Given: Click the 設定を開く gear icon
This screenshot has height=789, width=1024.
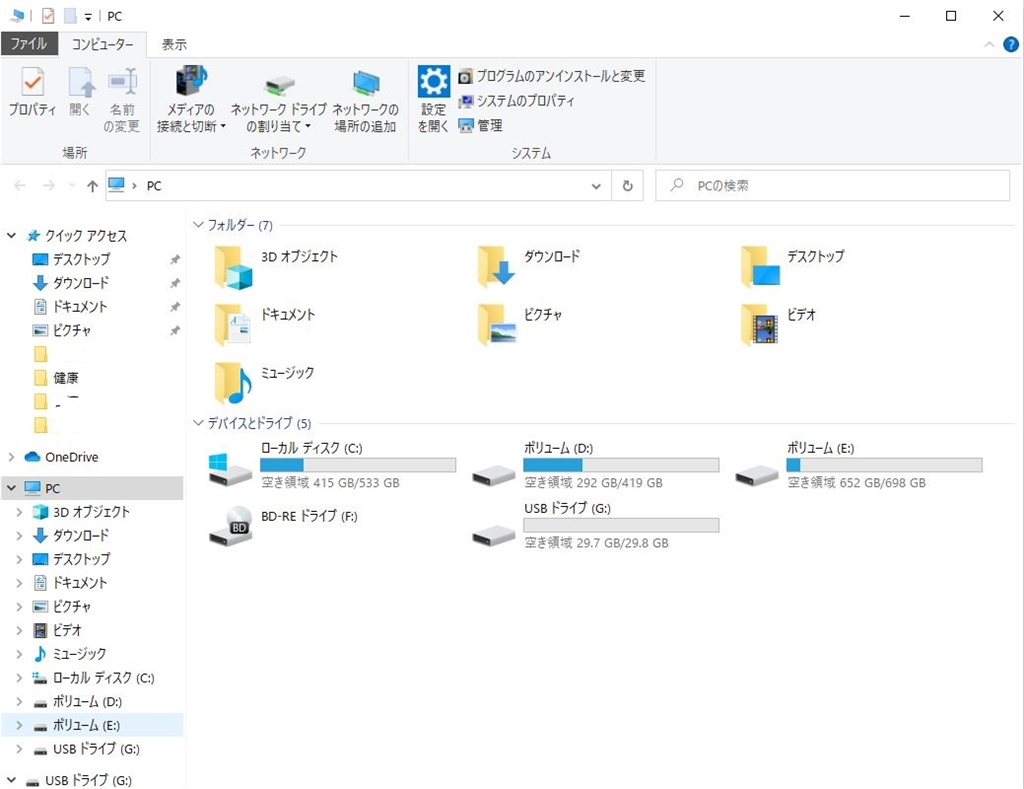Looking at the screenshot, I should (x=434, y=81).
